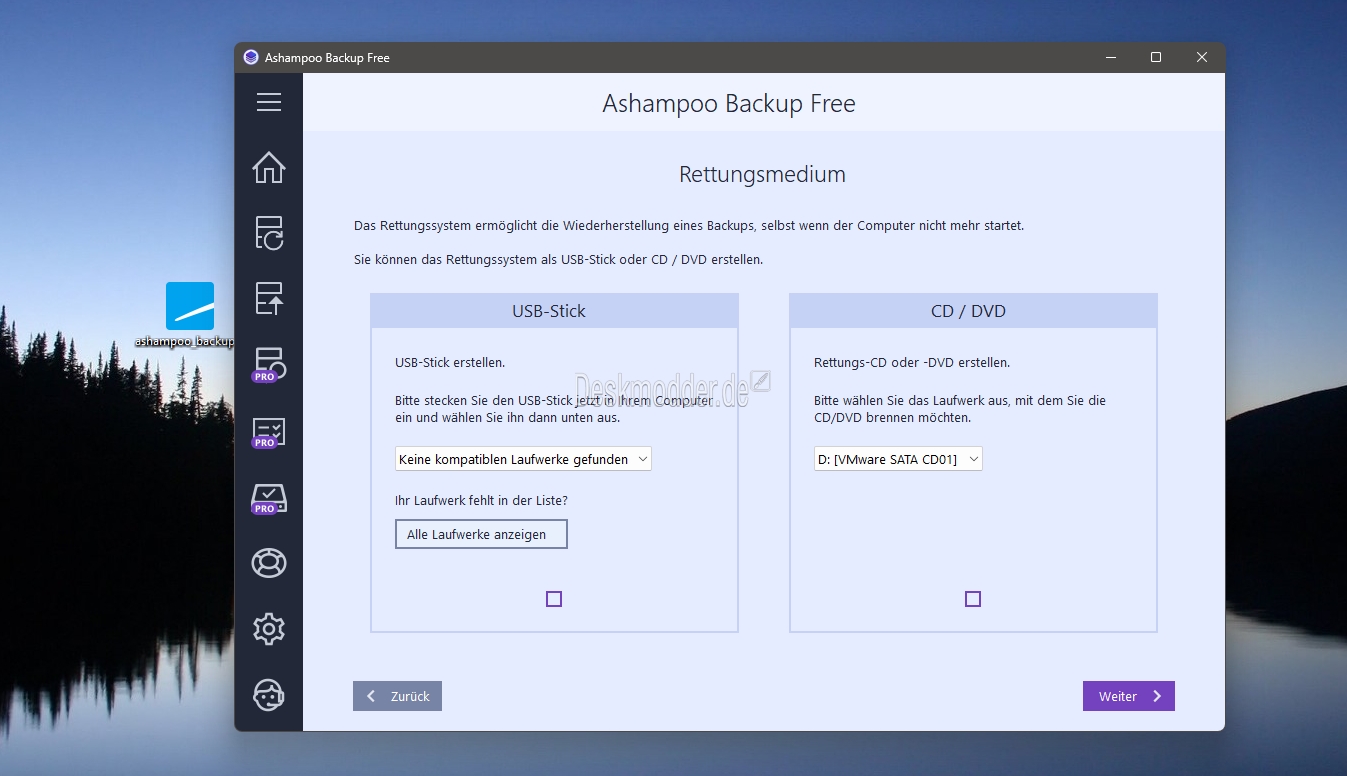1347x776 pixels.
Task: Open the 'D: [VMware SATA CD01]' drive dropdown
Action: pyautogui.click(x=898, y=459)
